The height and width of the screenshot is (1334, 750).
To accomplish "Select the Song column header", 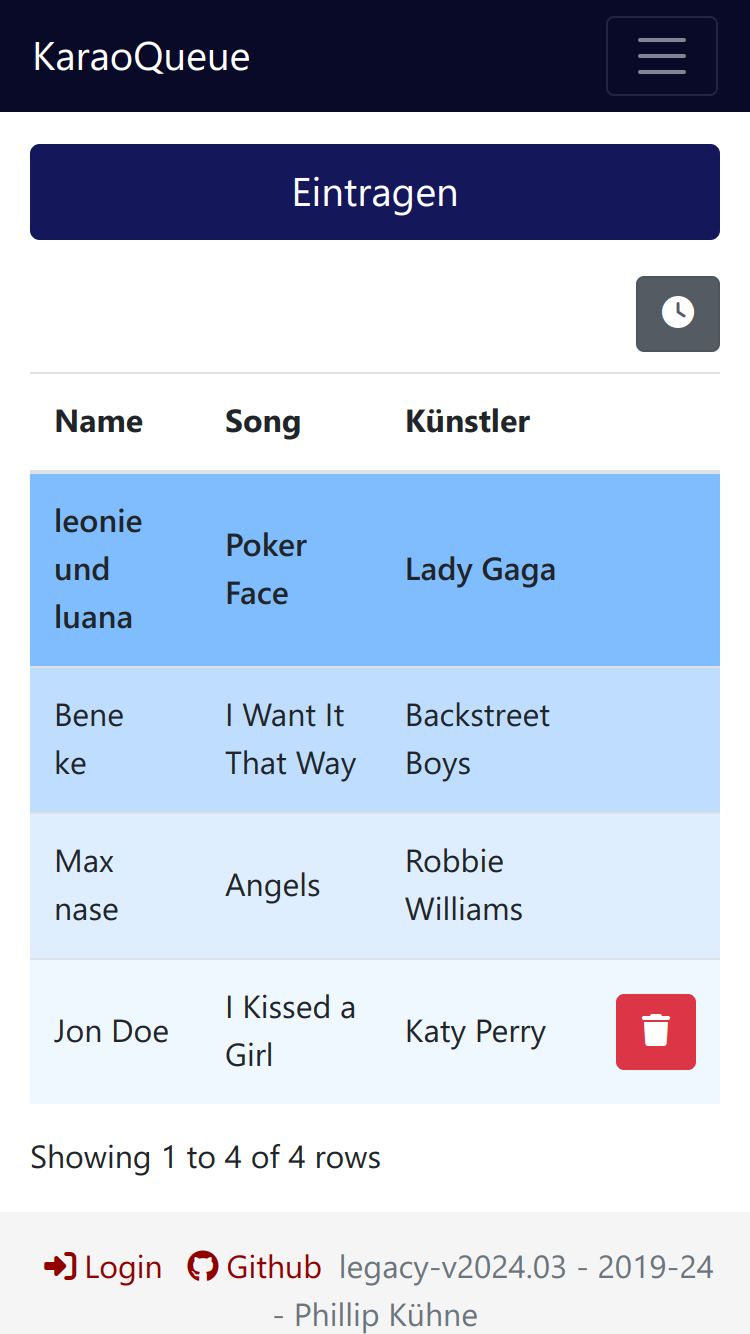I will coord(263,421).
